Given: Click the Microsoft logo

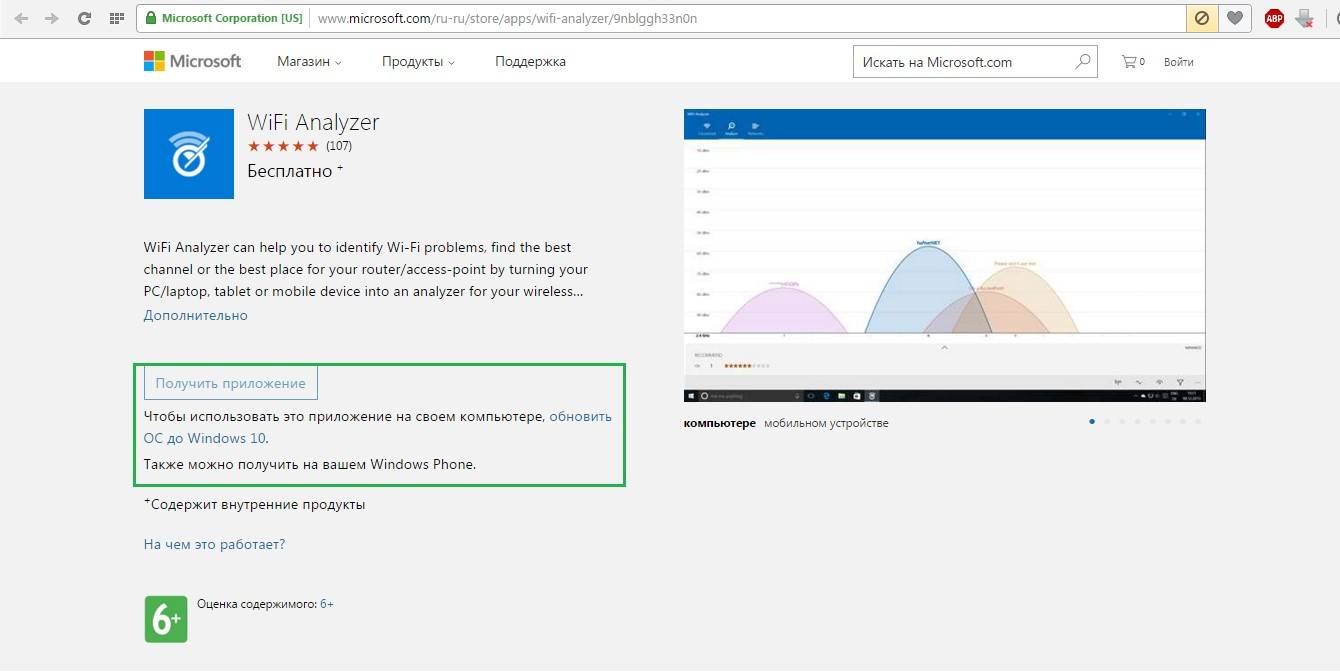Looking at the screenshot, I should [192, 61].
